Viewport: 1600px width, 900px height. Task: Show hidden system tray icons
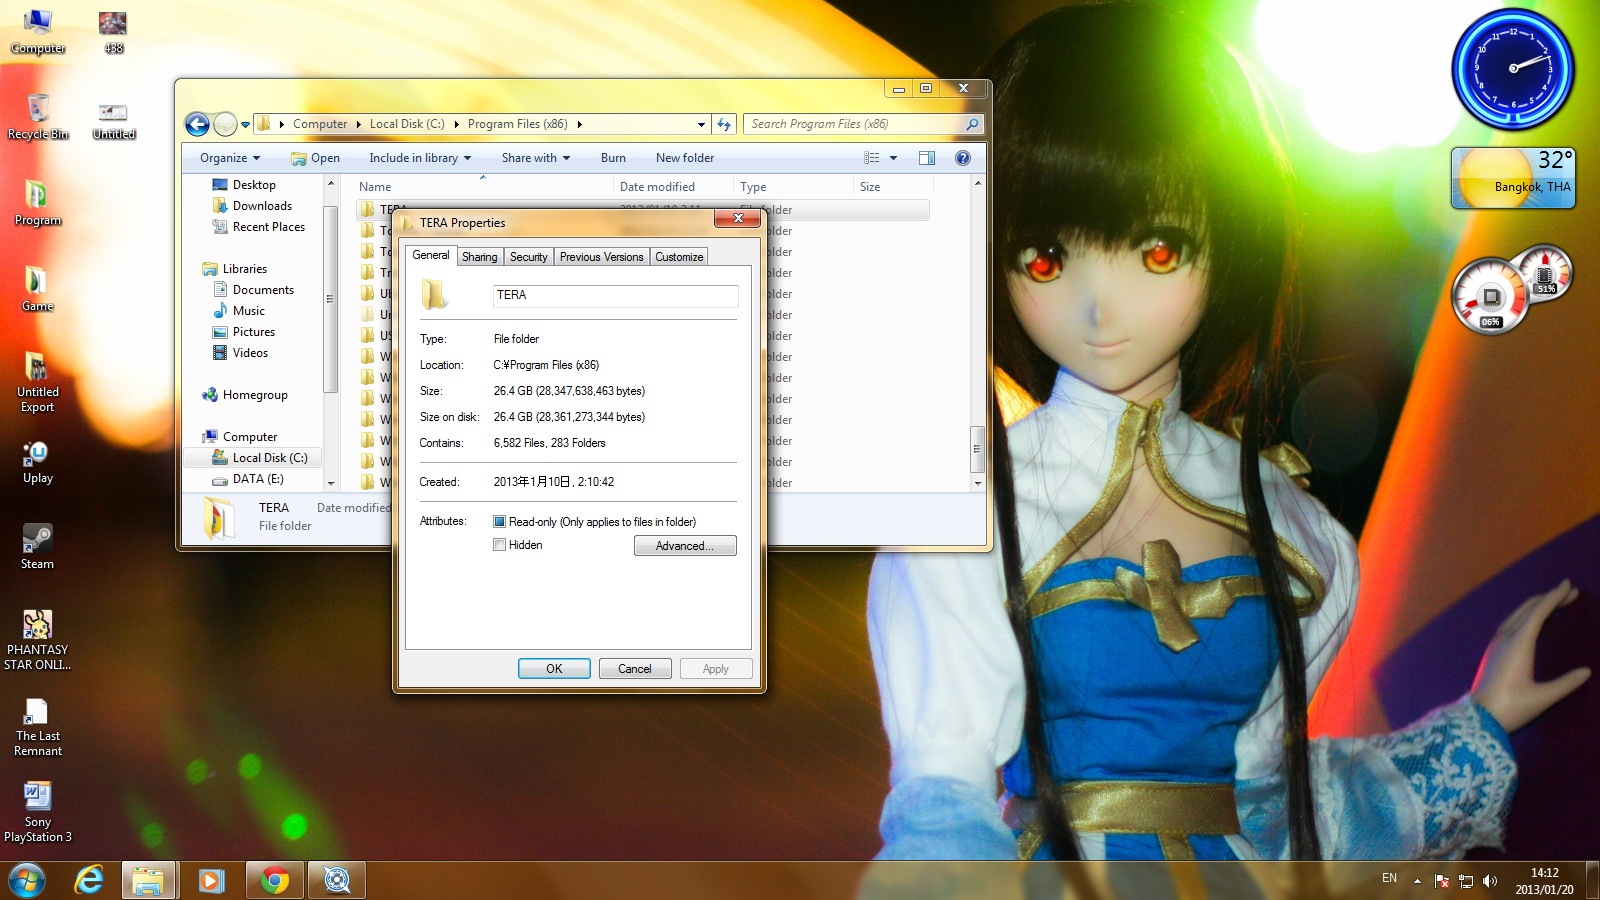pos(1417,881)
